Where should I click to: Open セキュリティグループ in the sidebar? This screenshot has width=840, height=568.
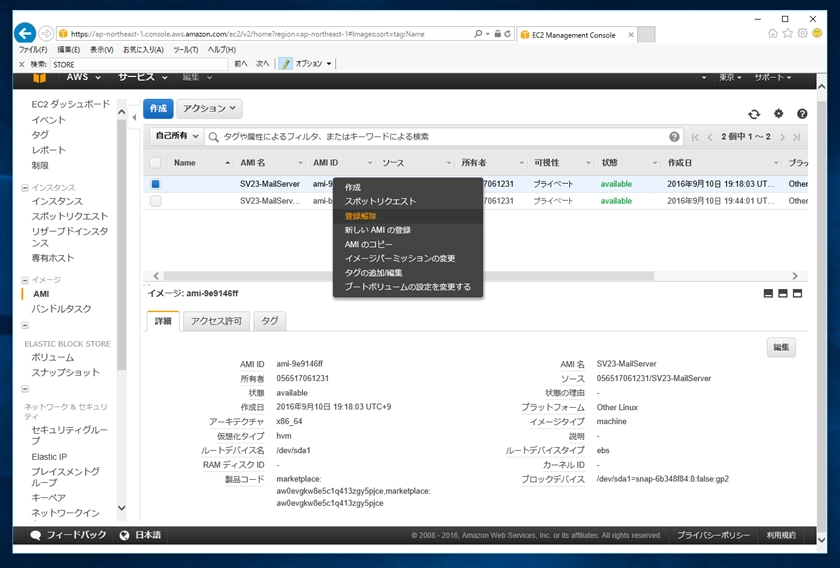click(70, 435)
